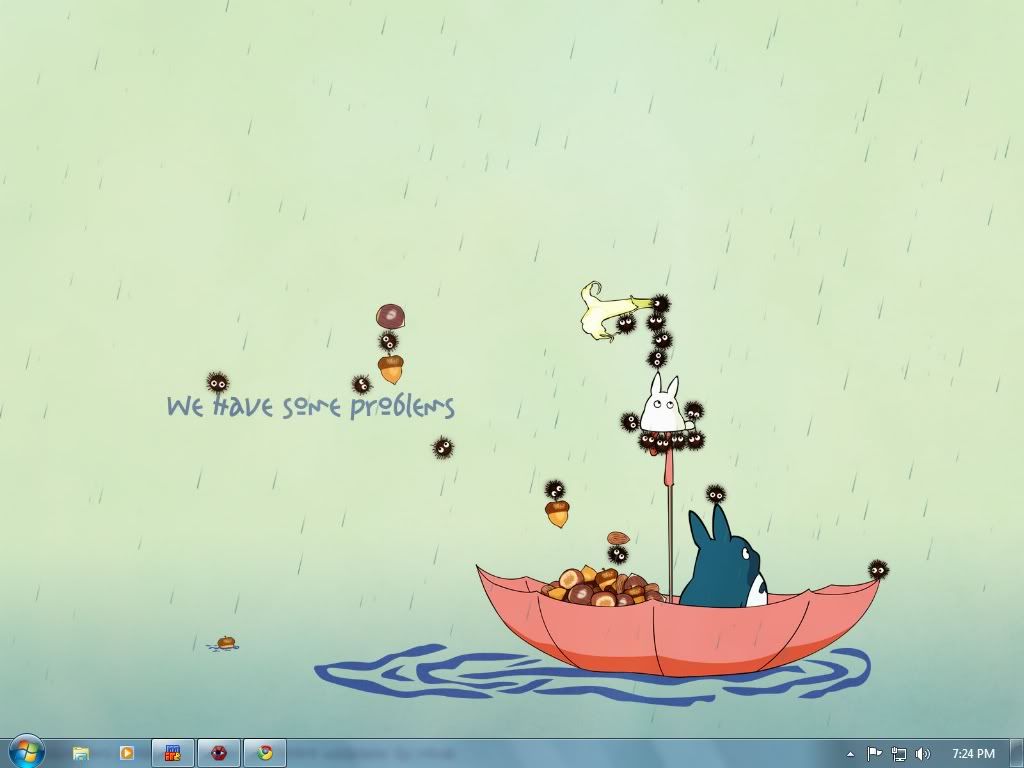The width and height of the screenshot is (1024, 768).
Task: Click the volume speaker tray icon
Action: [x=922, y=754]
